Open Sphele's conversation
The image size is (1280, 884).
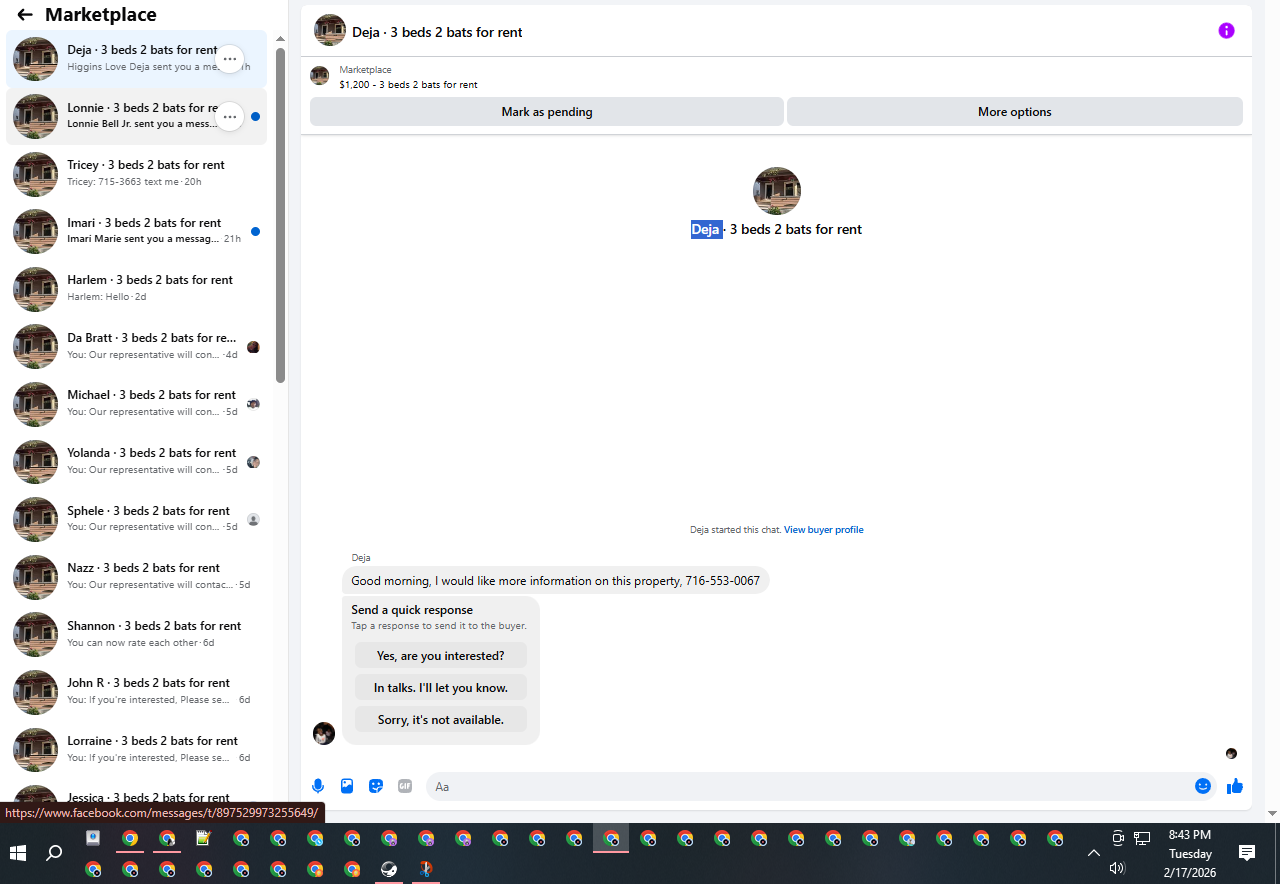pos(136,519)
